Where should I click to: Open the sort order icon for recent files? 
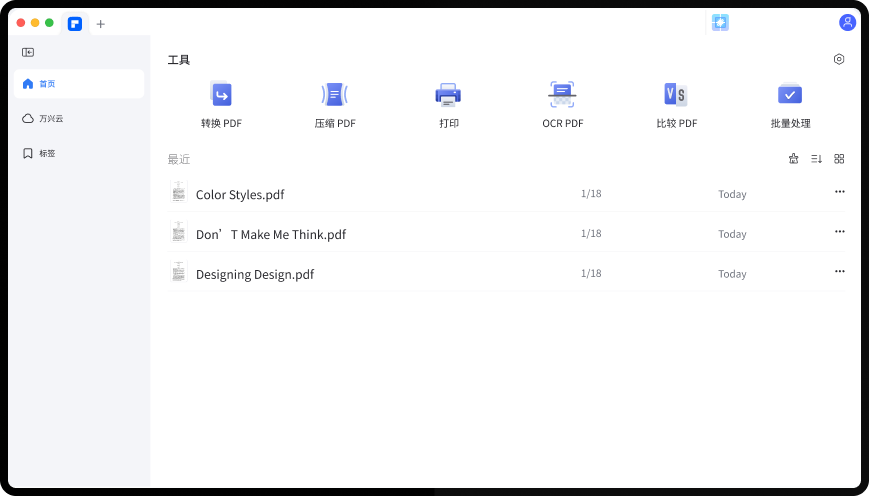(x=816, y=159)
